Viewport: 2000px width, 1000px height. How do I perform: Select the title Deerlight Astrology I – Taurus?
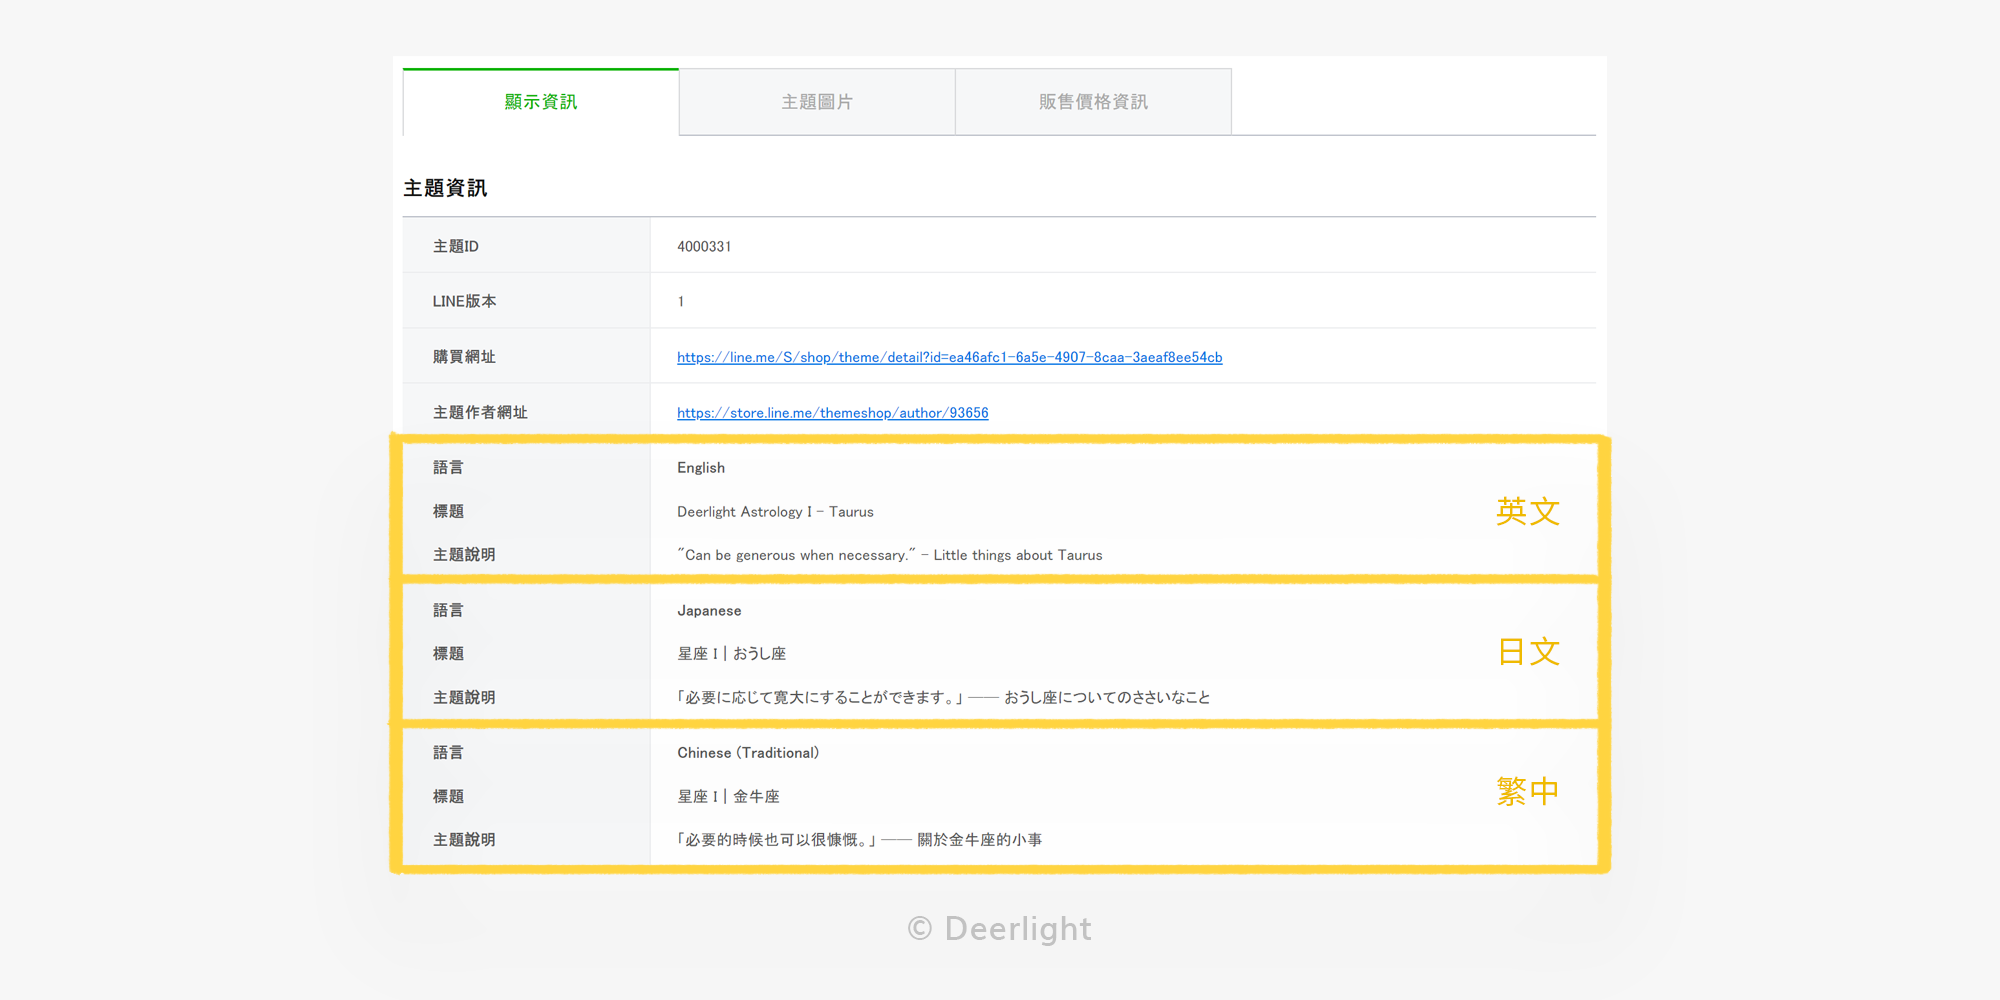775,512
